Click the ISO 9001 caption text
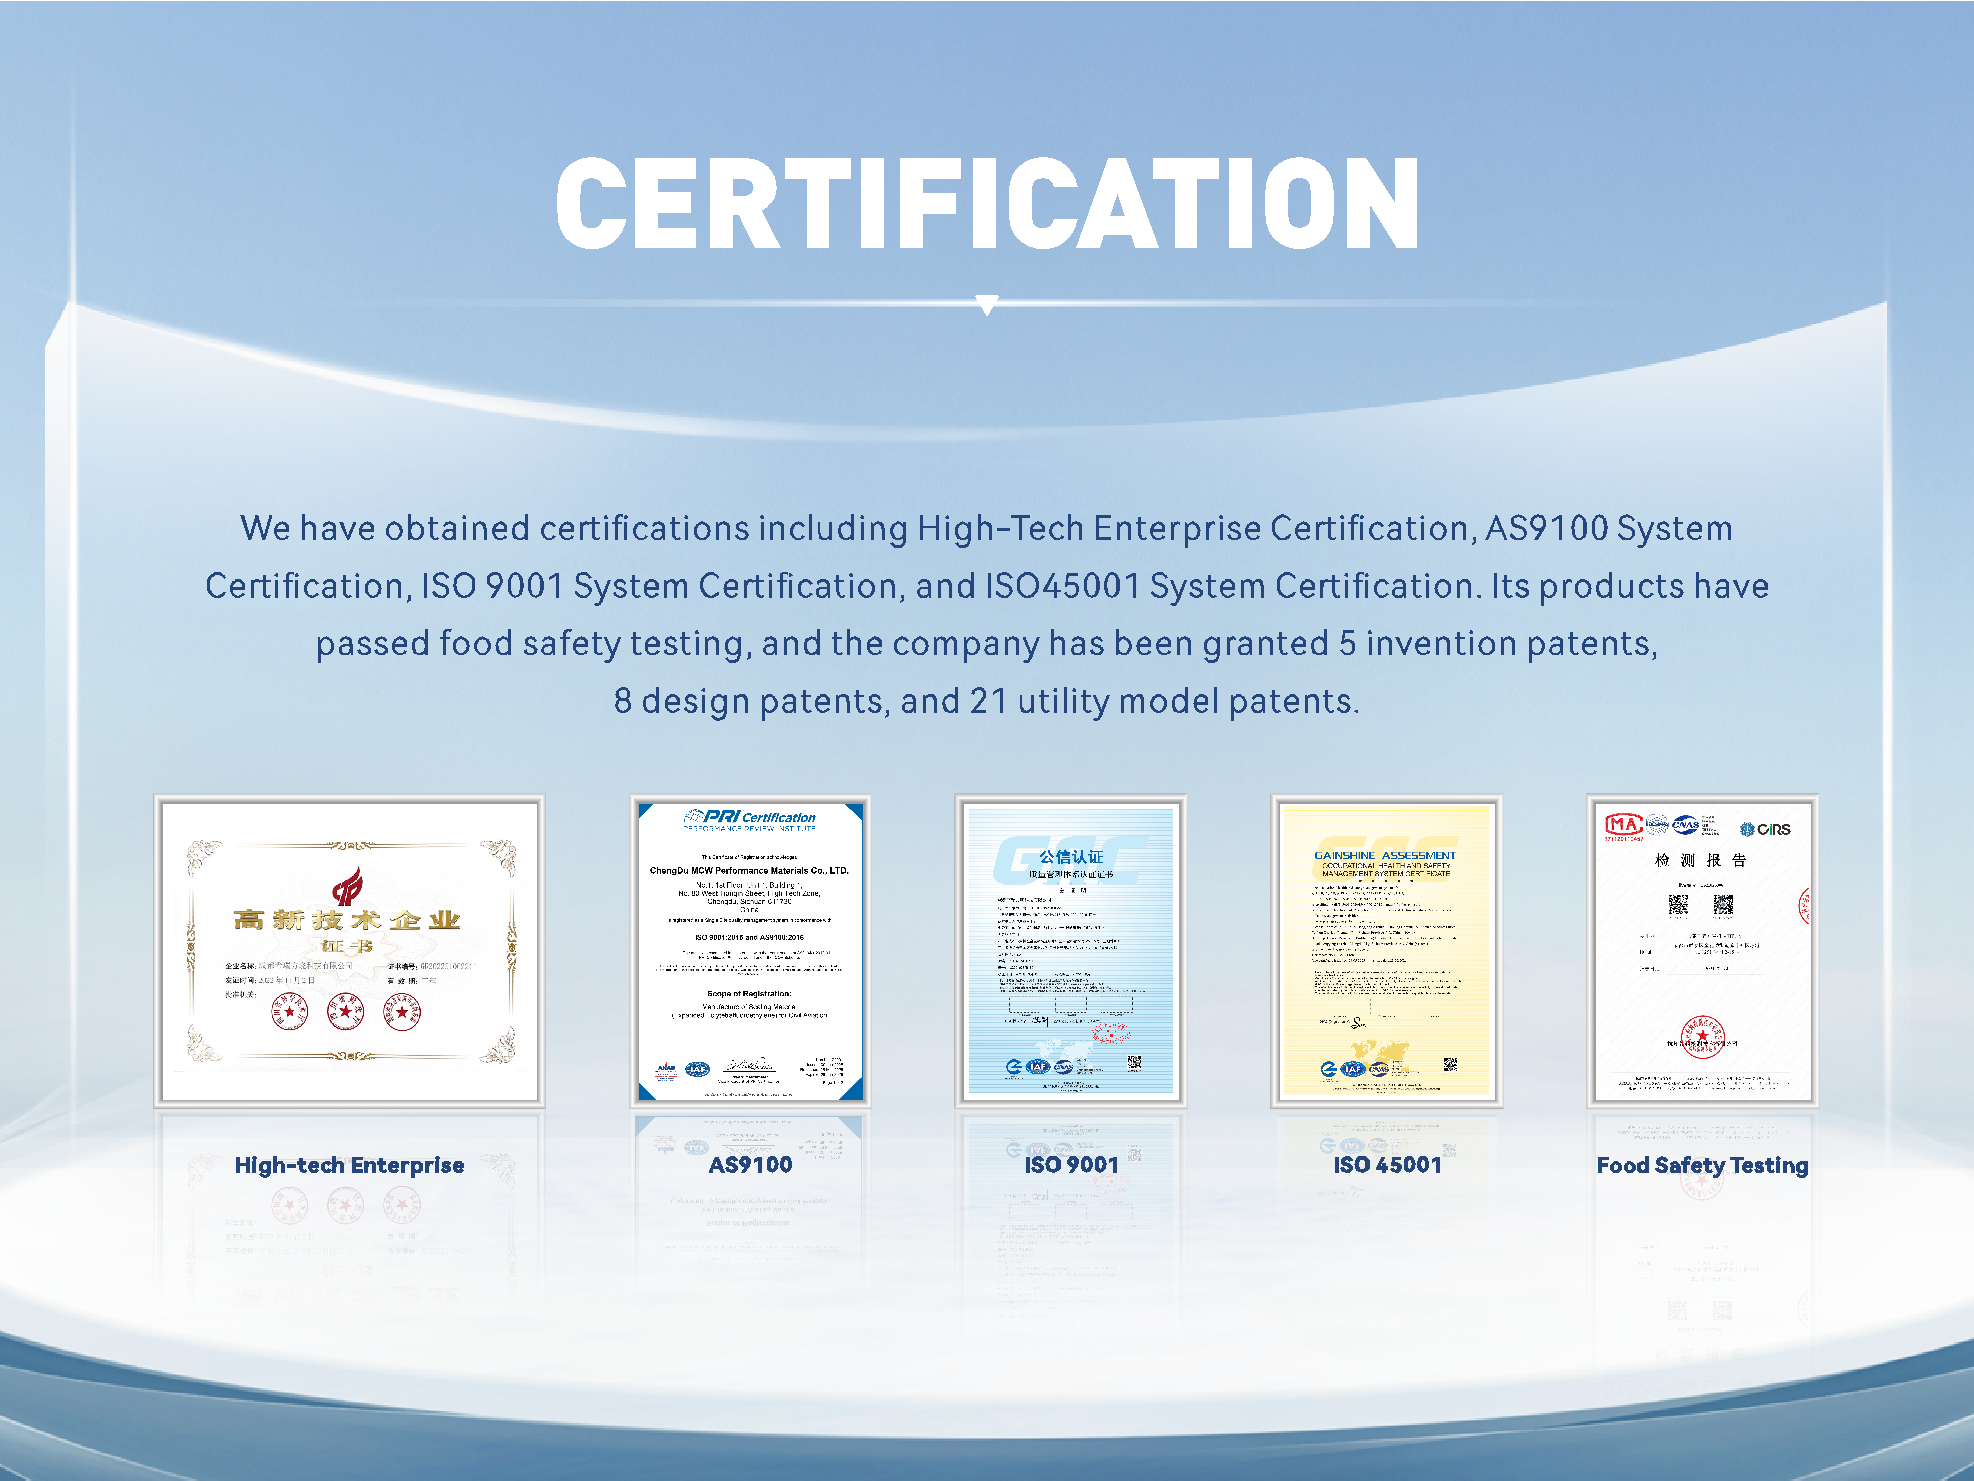1974x1481 pixels. click(x=1071, y=1165)
